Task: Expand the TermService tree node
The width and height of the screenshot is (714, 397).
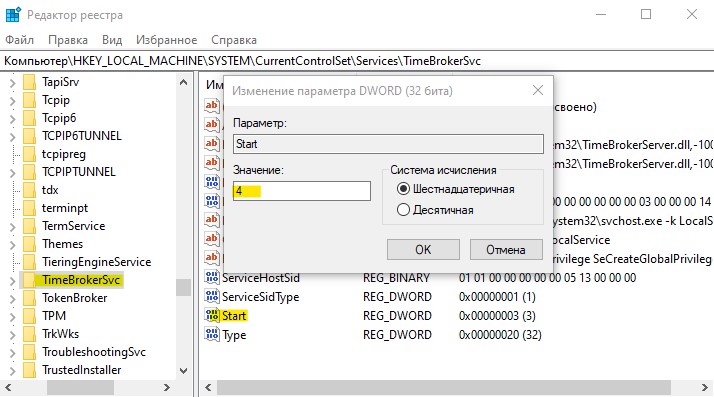Action: tap(12, 226)
